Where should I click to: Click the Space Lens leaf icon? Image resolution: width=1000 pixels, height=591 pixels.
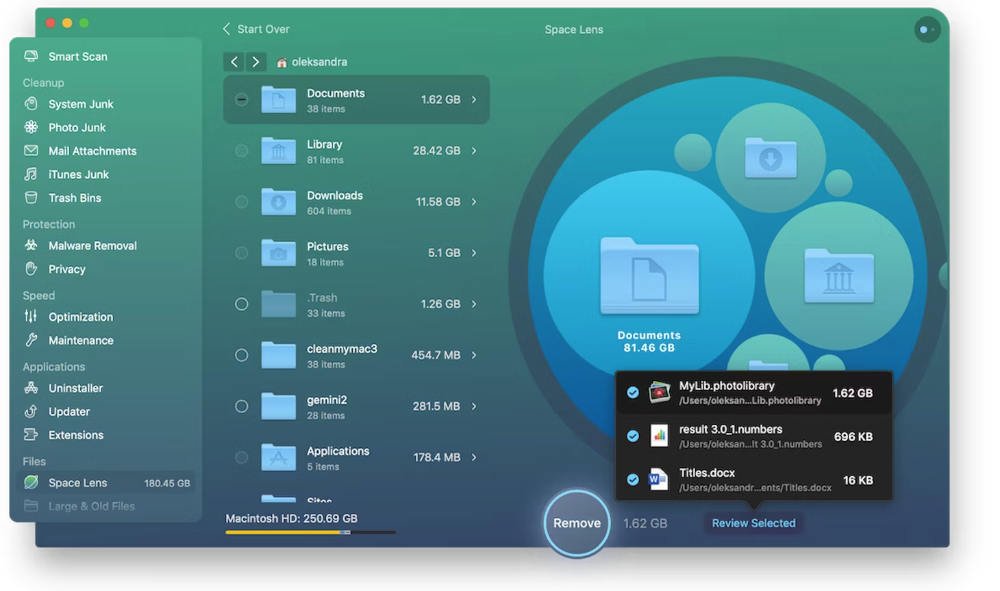(x=31, y=483)
